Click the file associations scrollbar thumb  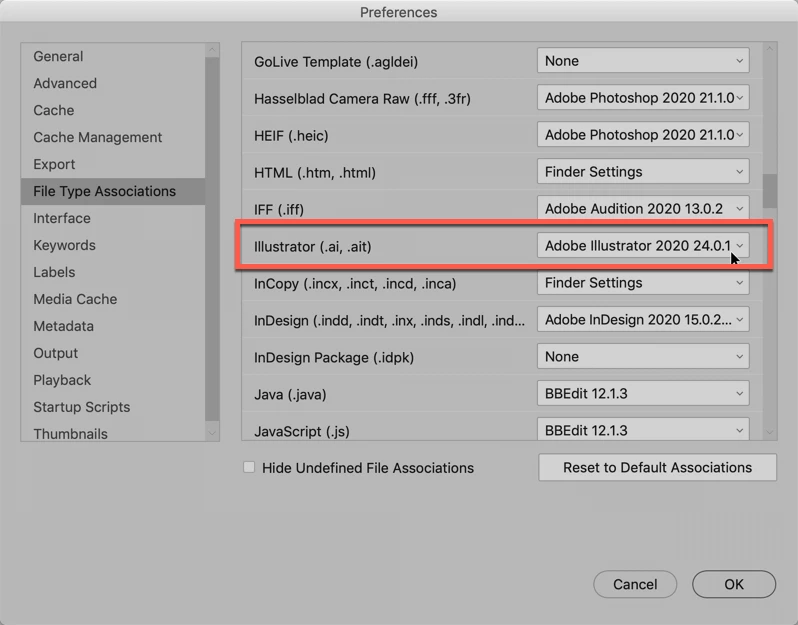770,191
